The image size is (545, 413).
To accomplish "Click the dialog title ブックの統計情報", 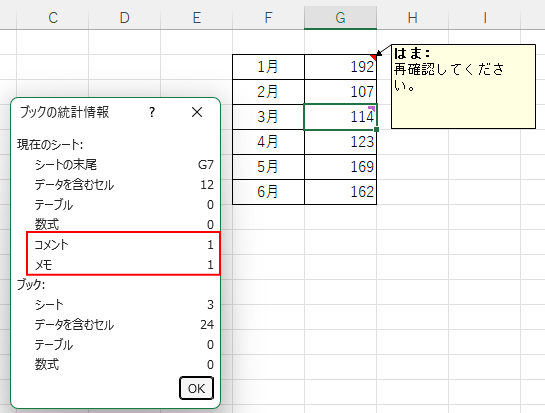I will 64,112.
